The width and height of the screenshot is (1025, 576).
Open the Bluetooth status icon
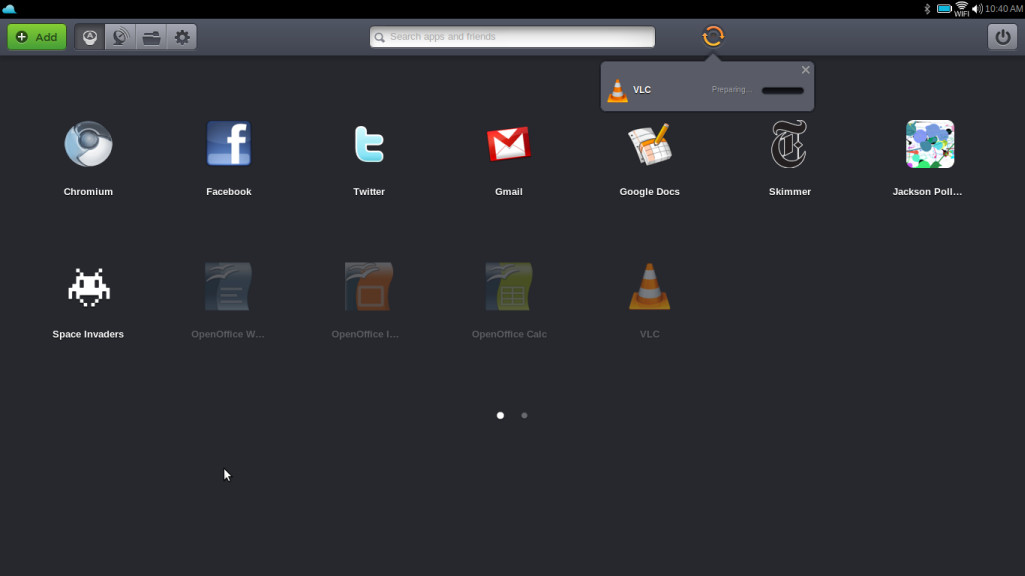click(927, 8)
